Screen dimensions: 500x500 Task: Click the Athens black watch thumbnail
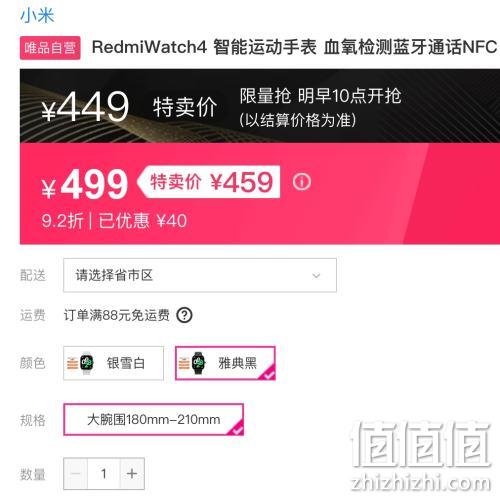(199, 363)
